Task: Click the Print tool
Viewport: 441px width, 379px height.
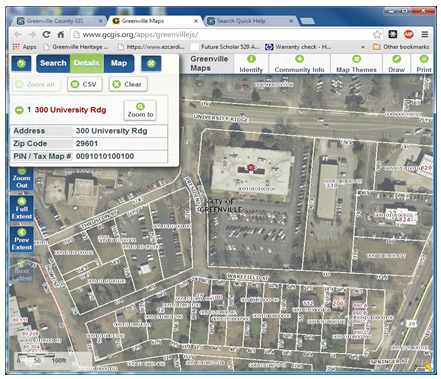Action: (423, 64)
